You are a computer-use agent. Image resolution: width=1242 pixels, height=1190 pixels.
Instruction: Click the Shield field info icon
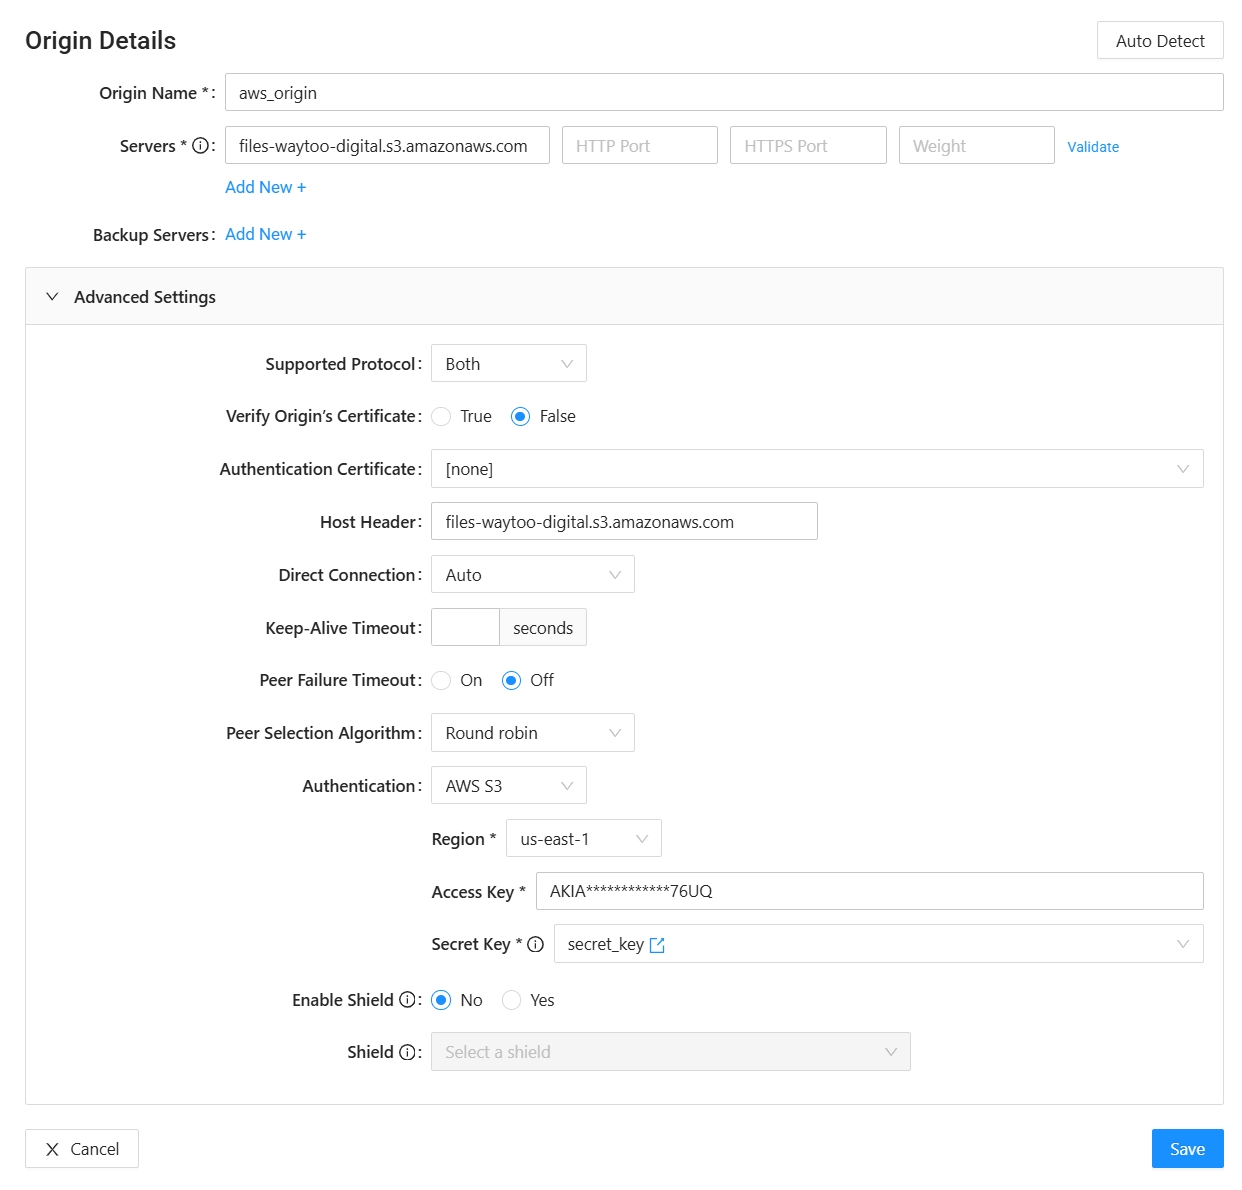[x=407, y=1052]
